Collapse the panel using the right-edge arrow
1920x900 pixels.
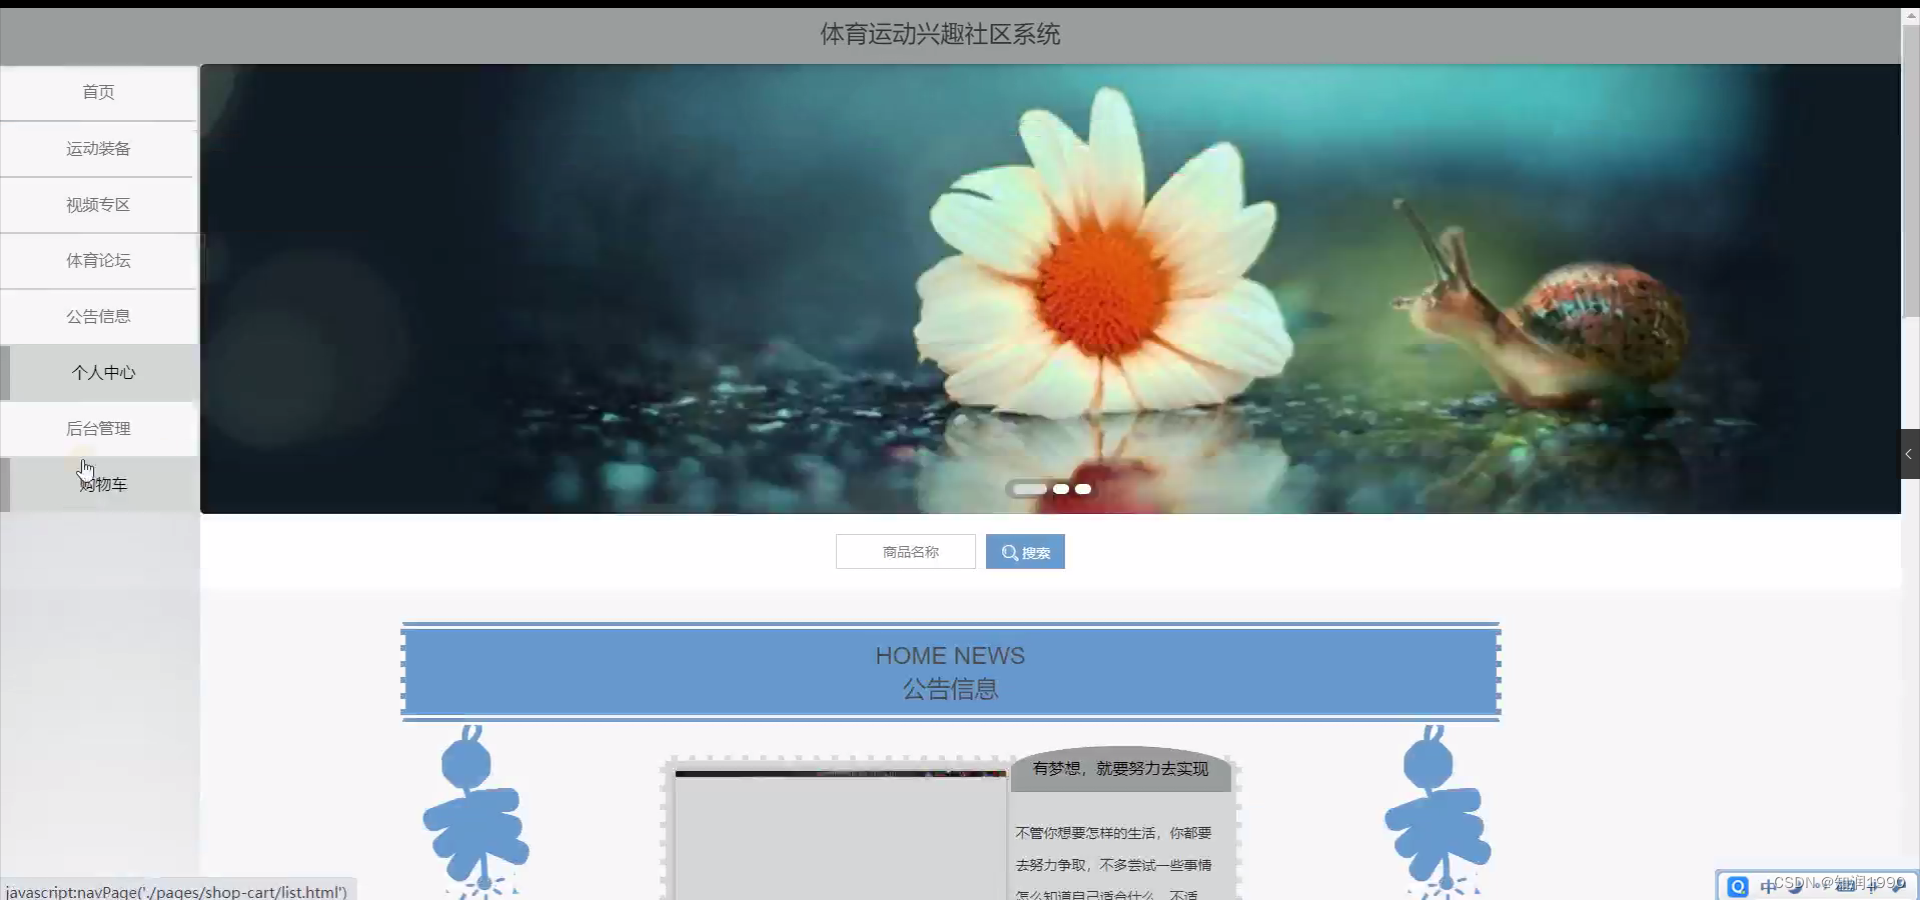coord(1909,454)
